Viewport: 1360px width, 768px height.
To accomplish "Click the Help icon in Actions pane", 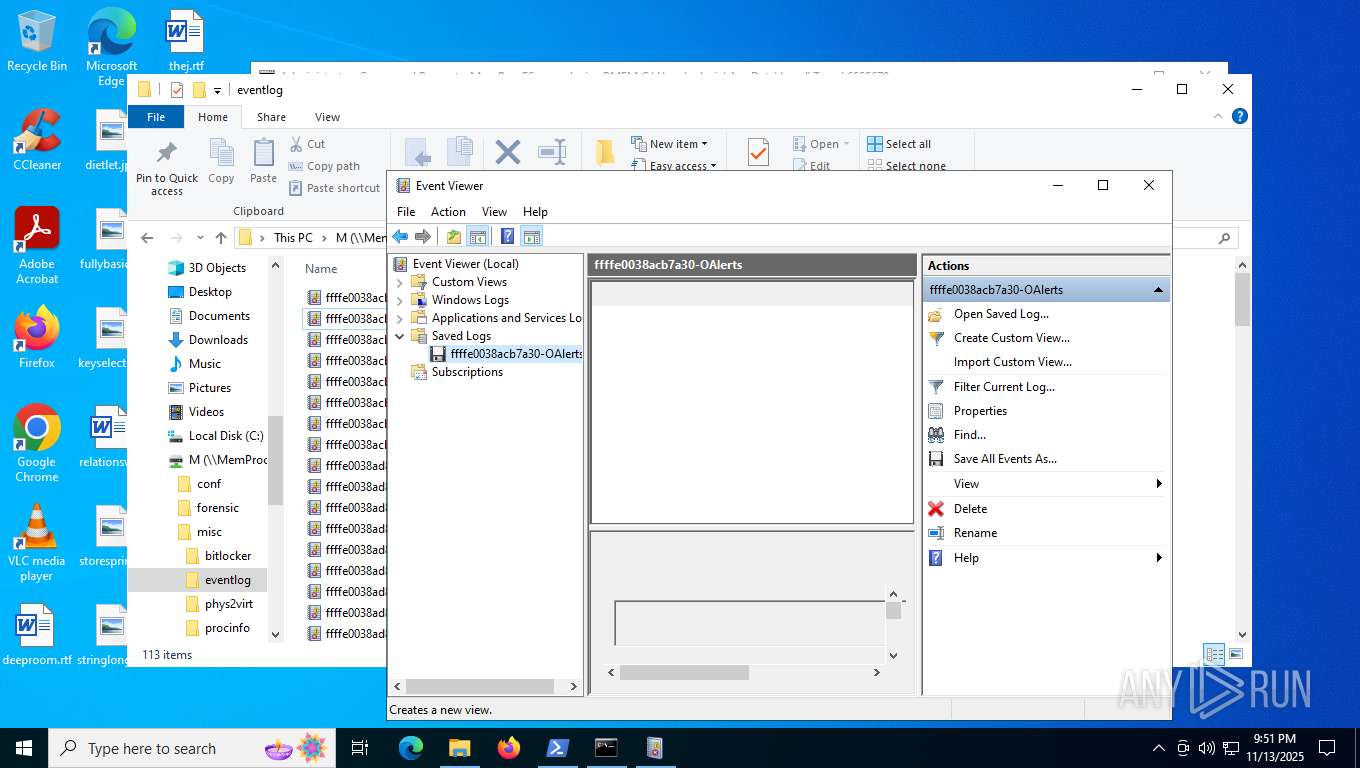I will (x=936, y=558).
